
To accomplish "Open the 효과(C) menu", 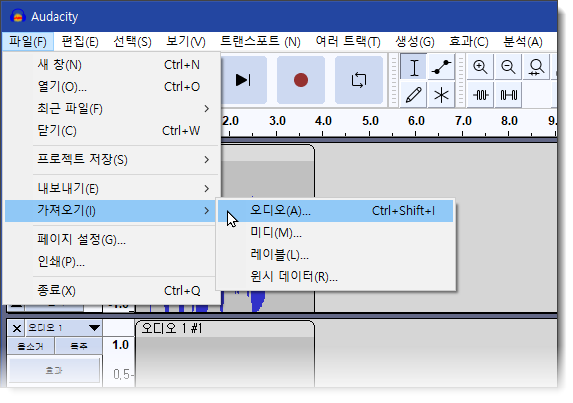I will pyautogui.click(x=468, y=42).
